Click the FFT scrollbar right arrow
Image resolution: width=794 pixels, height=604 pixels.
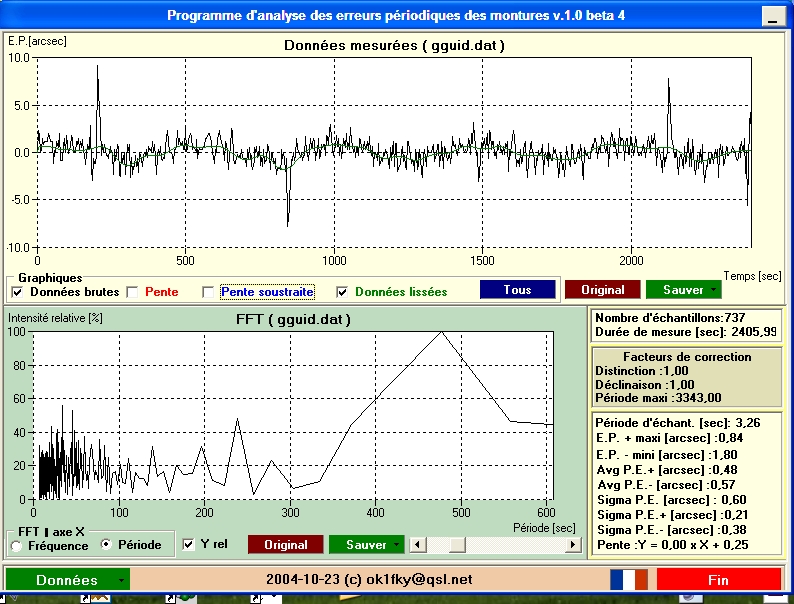click(573, 545)
